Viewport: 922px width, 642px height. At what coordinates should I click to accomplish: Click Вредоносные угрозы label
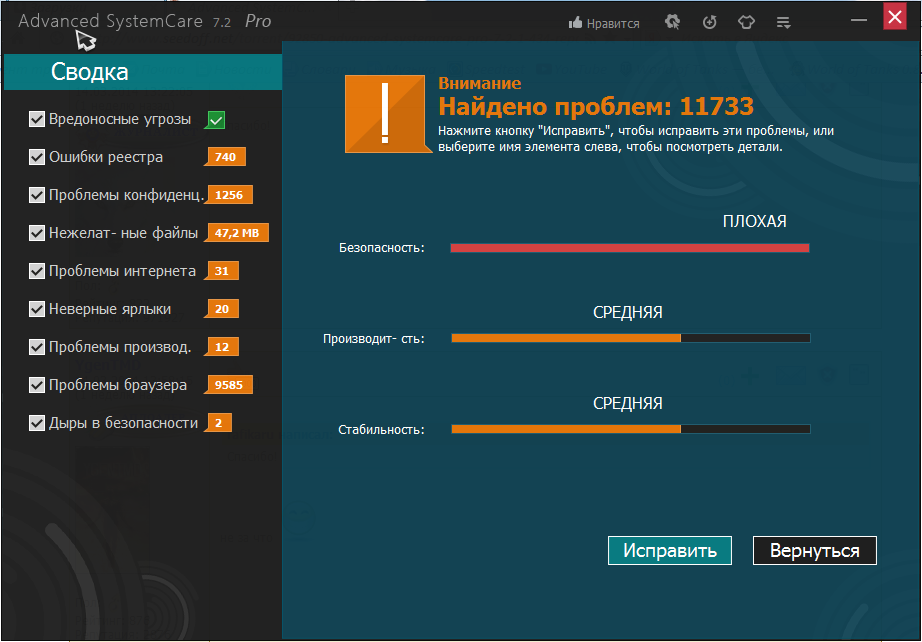pyautogui.click(x=120, y=119)
